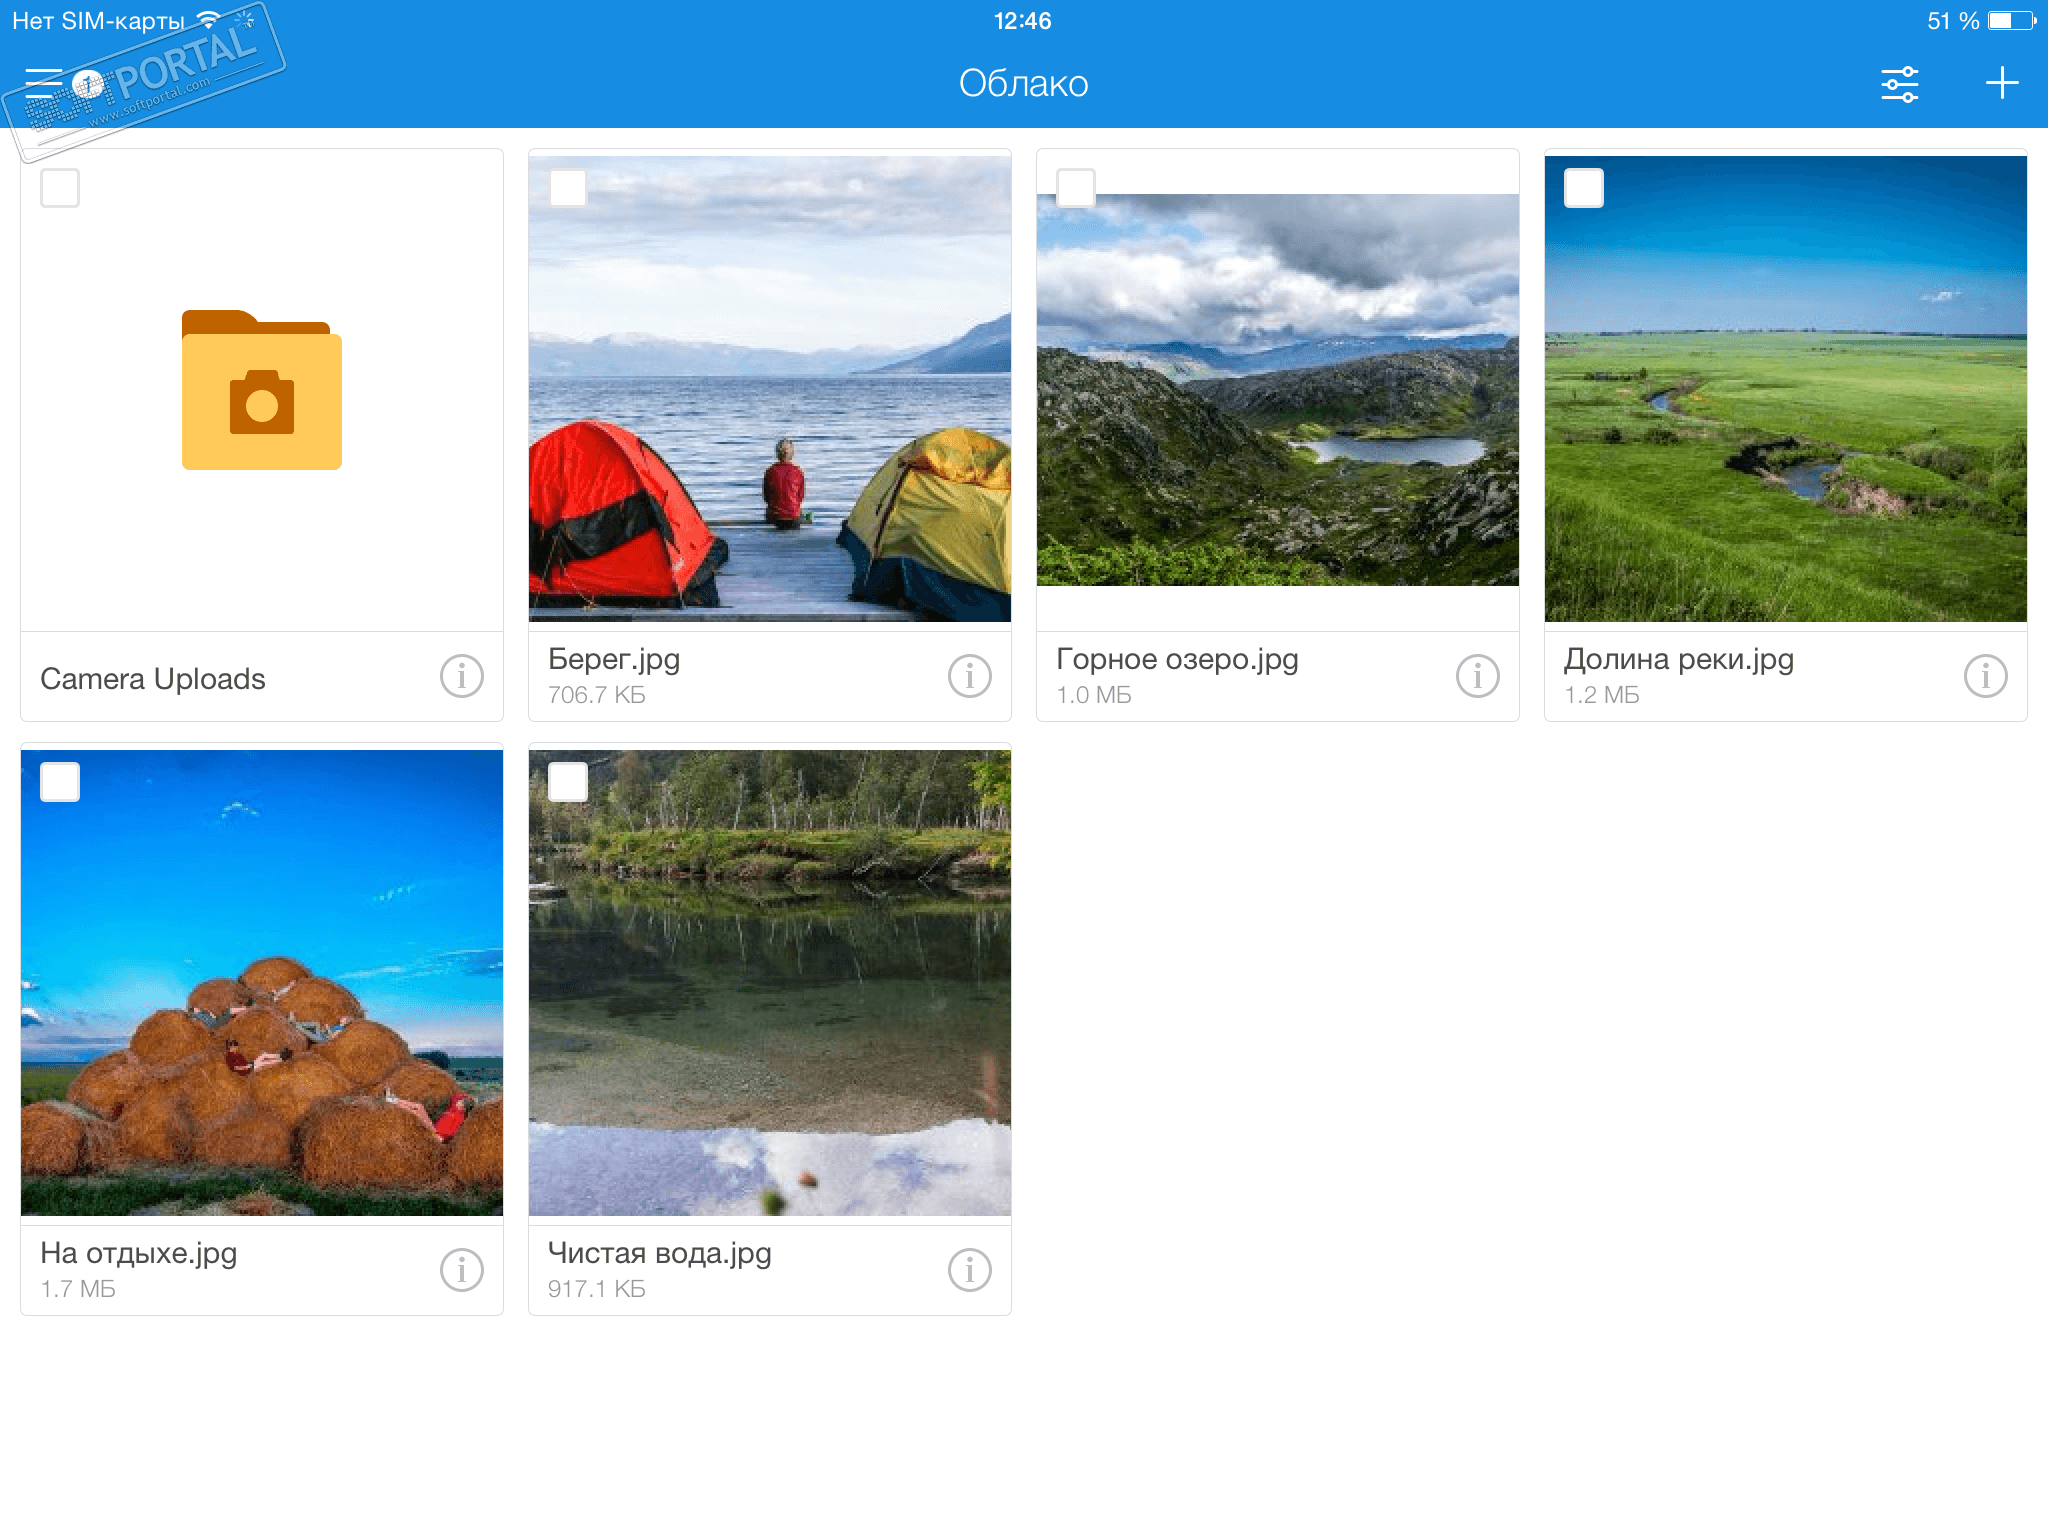This screenshot has width=2048, height=1536.
Task: Select Долина реки.jpg with its checkbox
Action: coord(1584,188)
